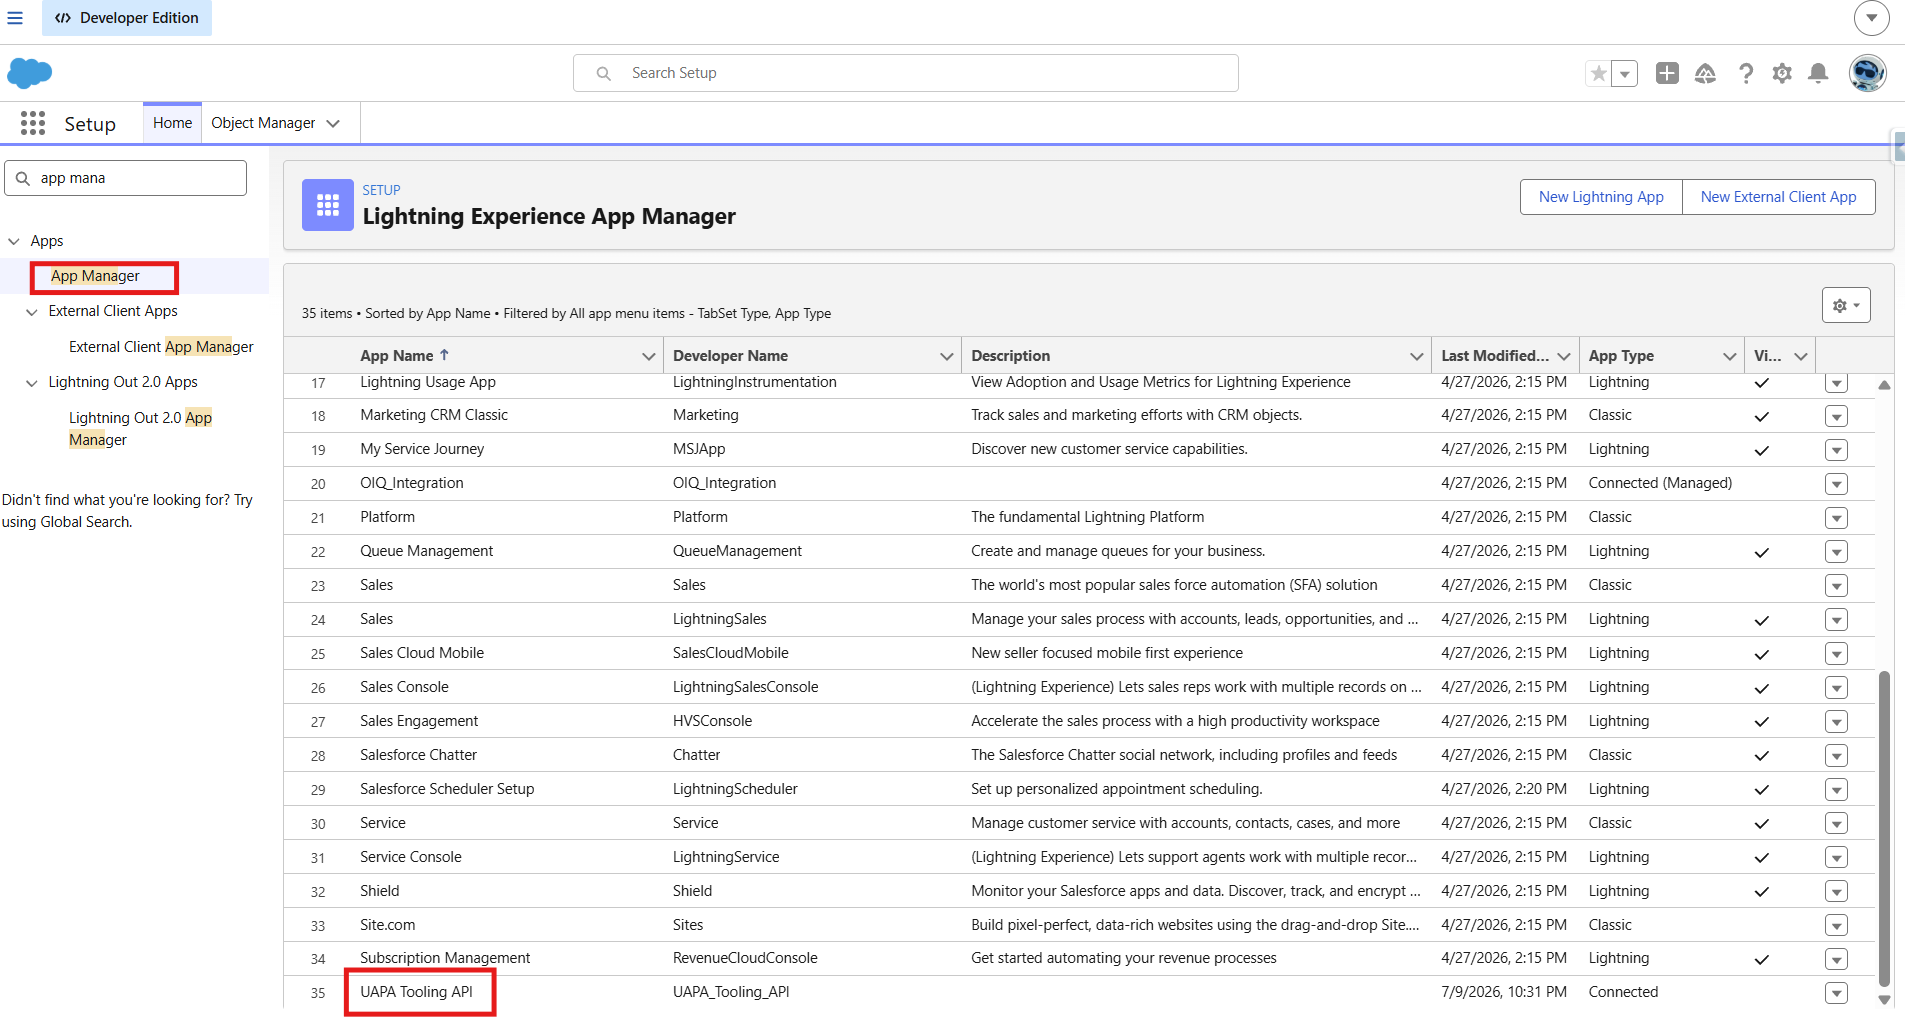Select 'UAPA Tooling API' app name cell
The image size is (1905, 1017).
coord(416,992)
